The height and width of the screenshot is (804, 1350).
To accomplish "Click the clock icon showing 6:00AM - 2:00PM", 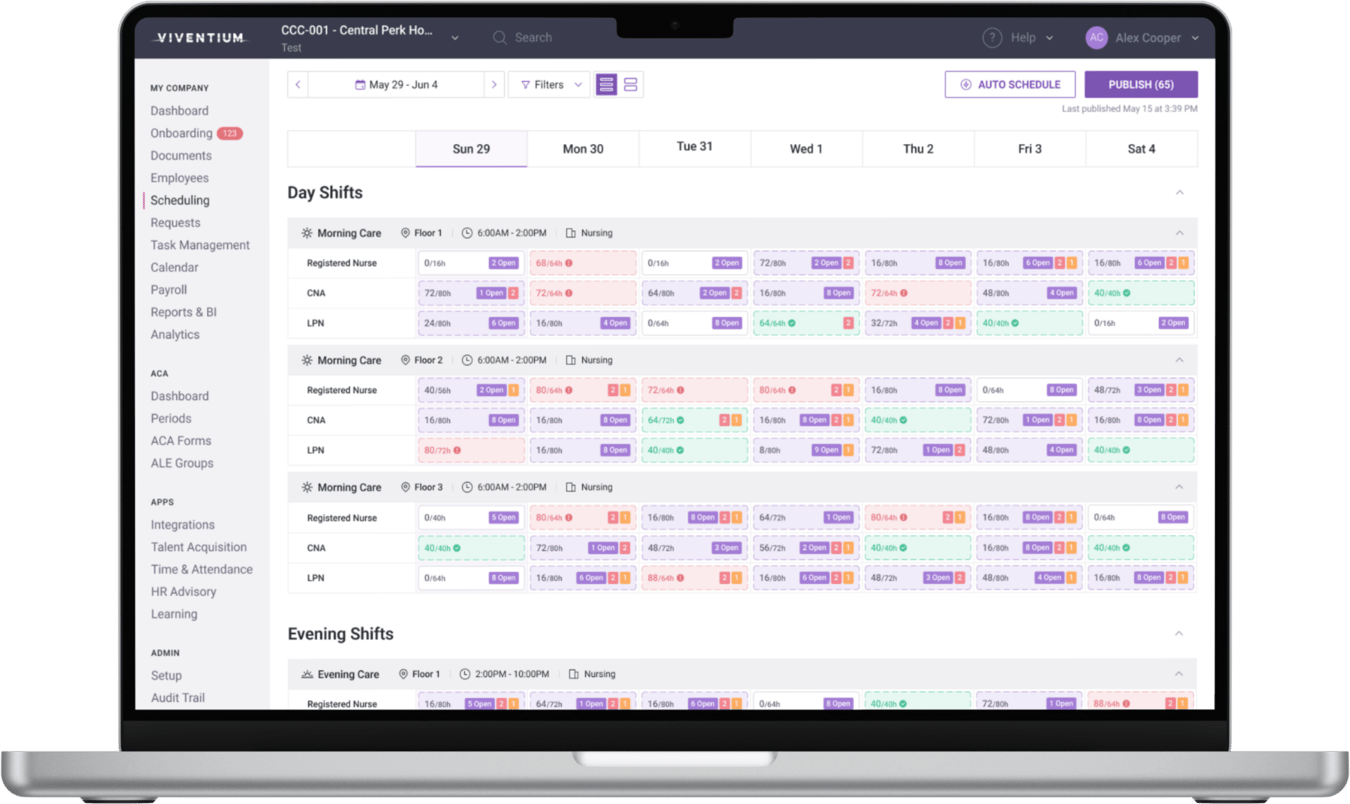I will [465, 232].
